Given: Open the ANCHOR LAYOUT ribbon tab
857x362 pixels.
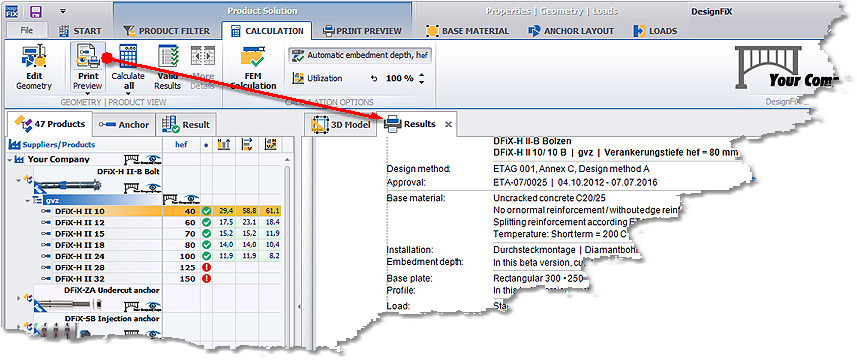Looking at the screenshot, I should tap(571, 31).
